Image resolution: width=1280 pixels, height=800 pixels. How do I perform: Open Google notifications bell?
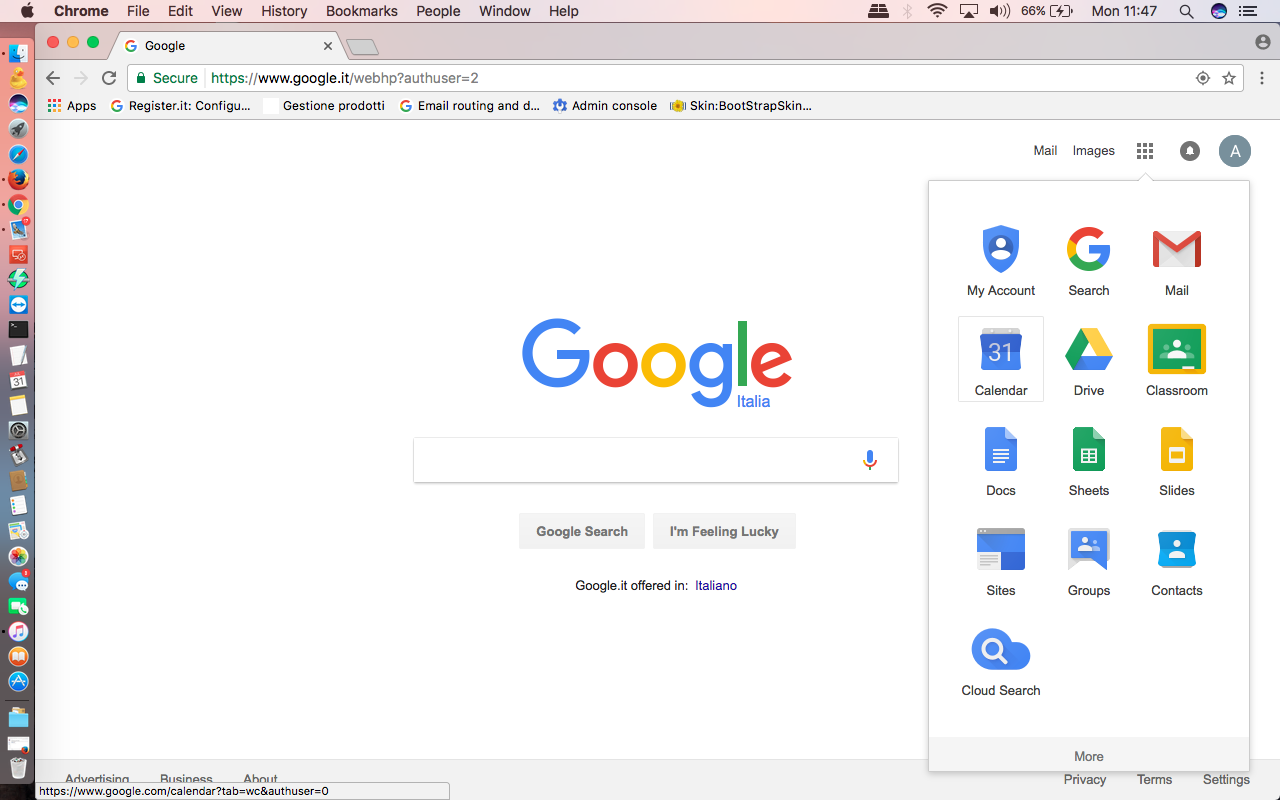tap(1190, 151)
